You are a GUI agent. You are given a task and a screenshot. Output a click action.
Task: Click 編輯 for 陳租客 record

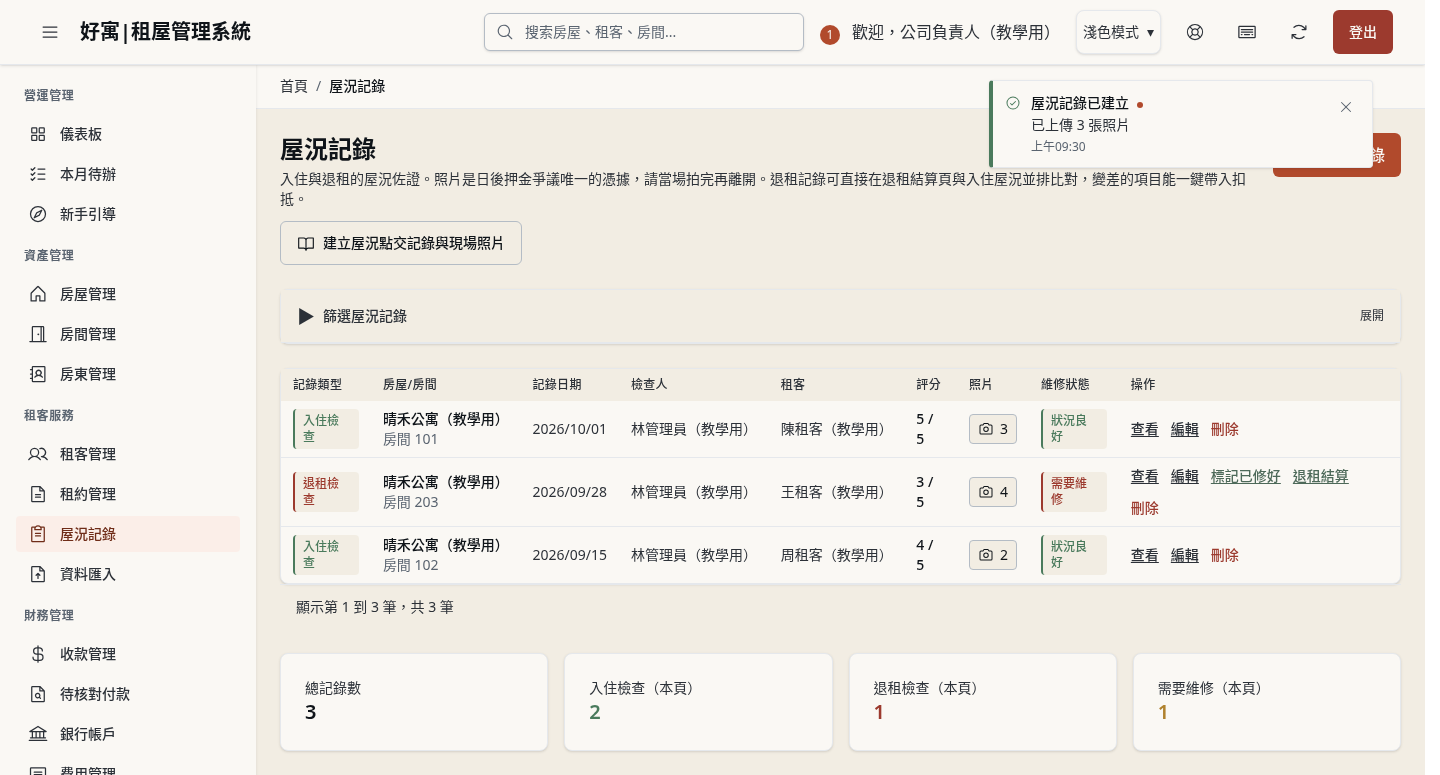coord(1185,429)
